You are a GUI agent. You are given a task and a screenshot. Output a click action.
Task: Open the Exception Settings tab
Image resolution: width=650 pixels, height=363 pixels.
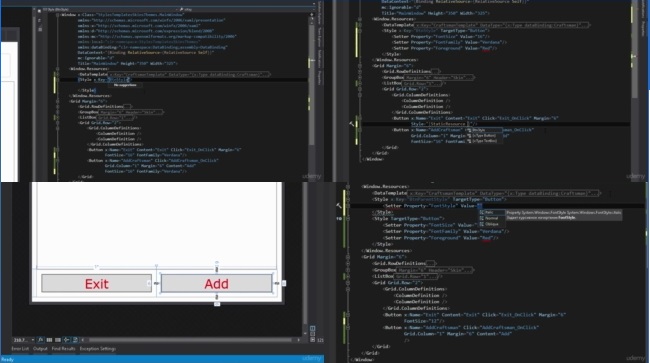coord(98,349)
